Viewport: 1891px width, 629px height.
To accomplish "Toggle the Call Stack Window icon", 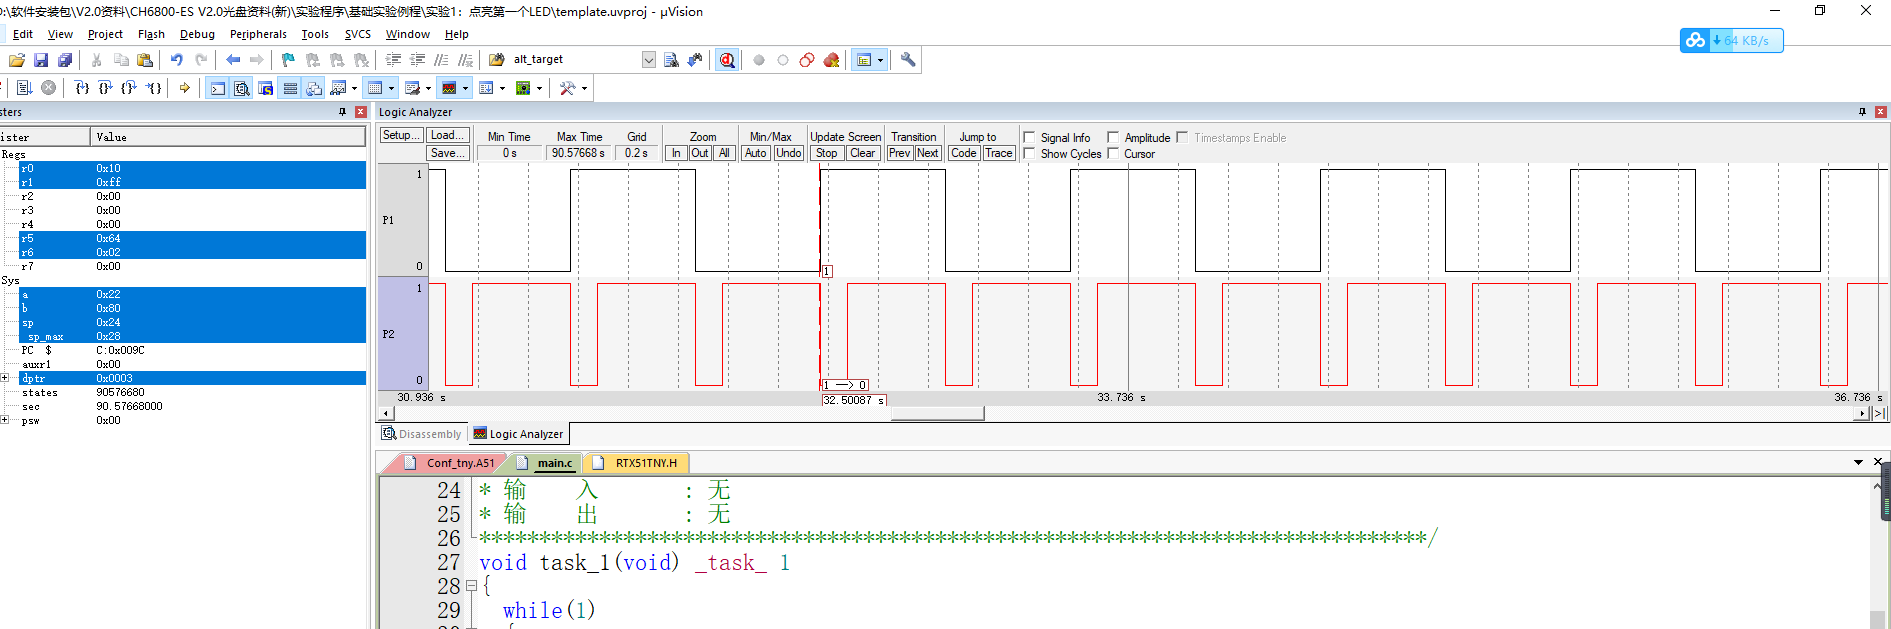I will [x=314, y=88].
